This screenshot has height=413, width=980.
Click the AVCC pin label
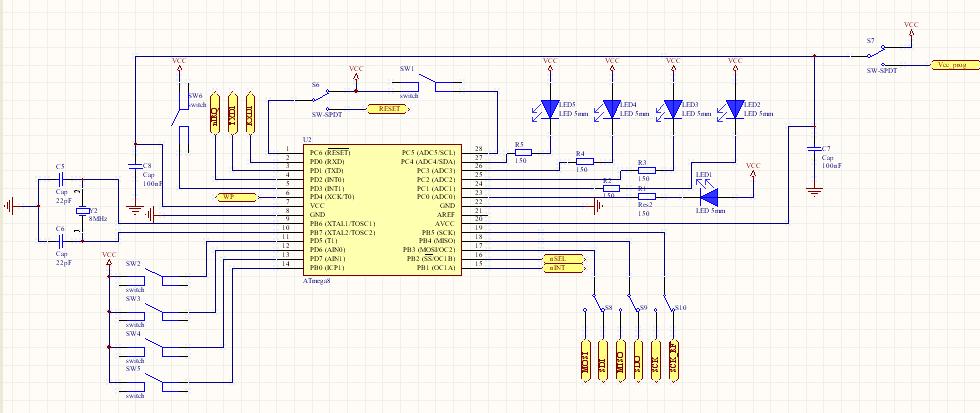click(446, 223)
